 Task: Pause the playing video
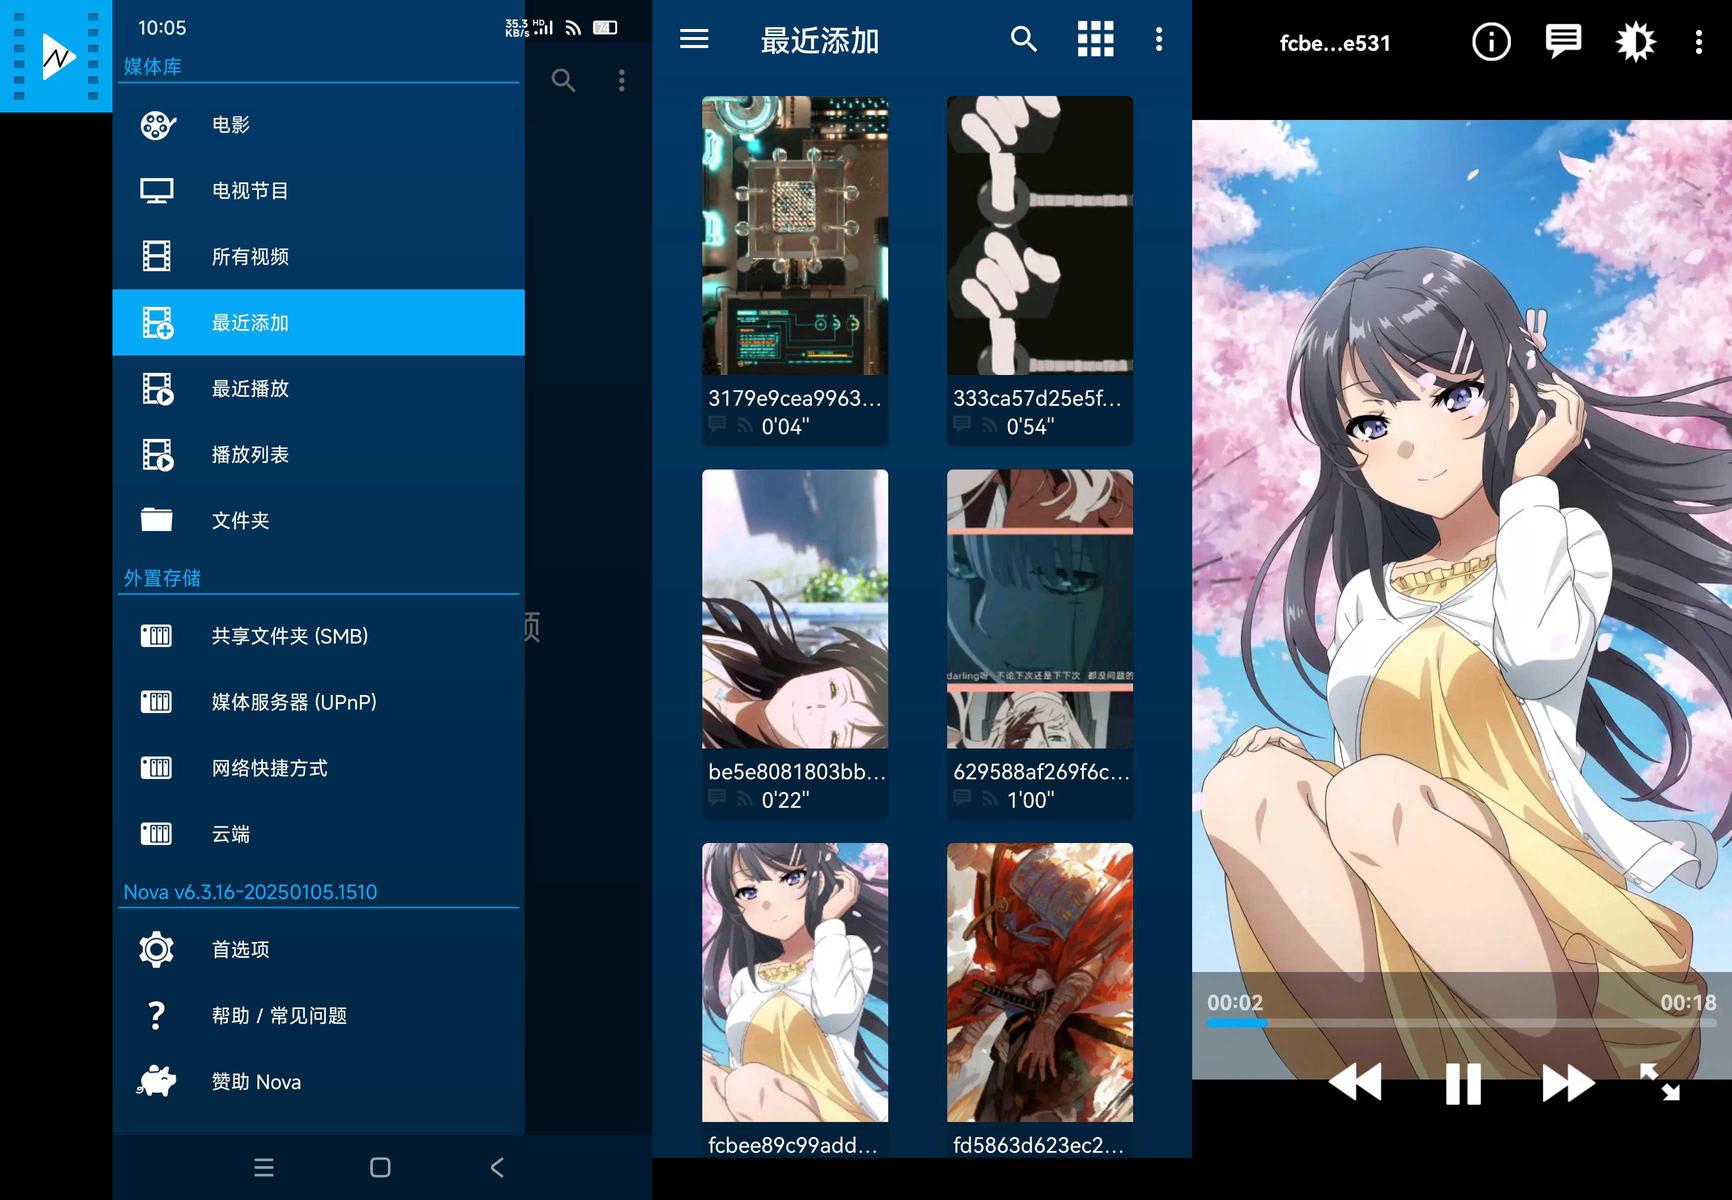coord(1463,1084)
